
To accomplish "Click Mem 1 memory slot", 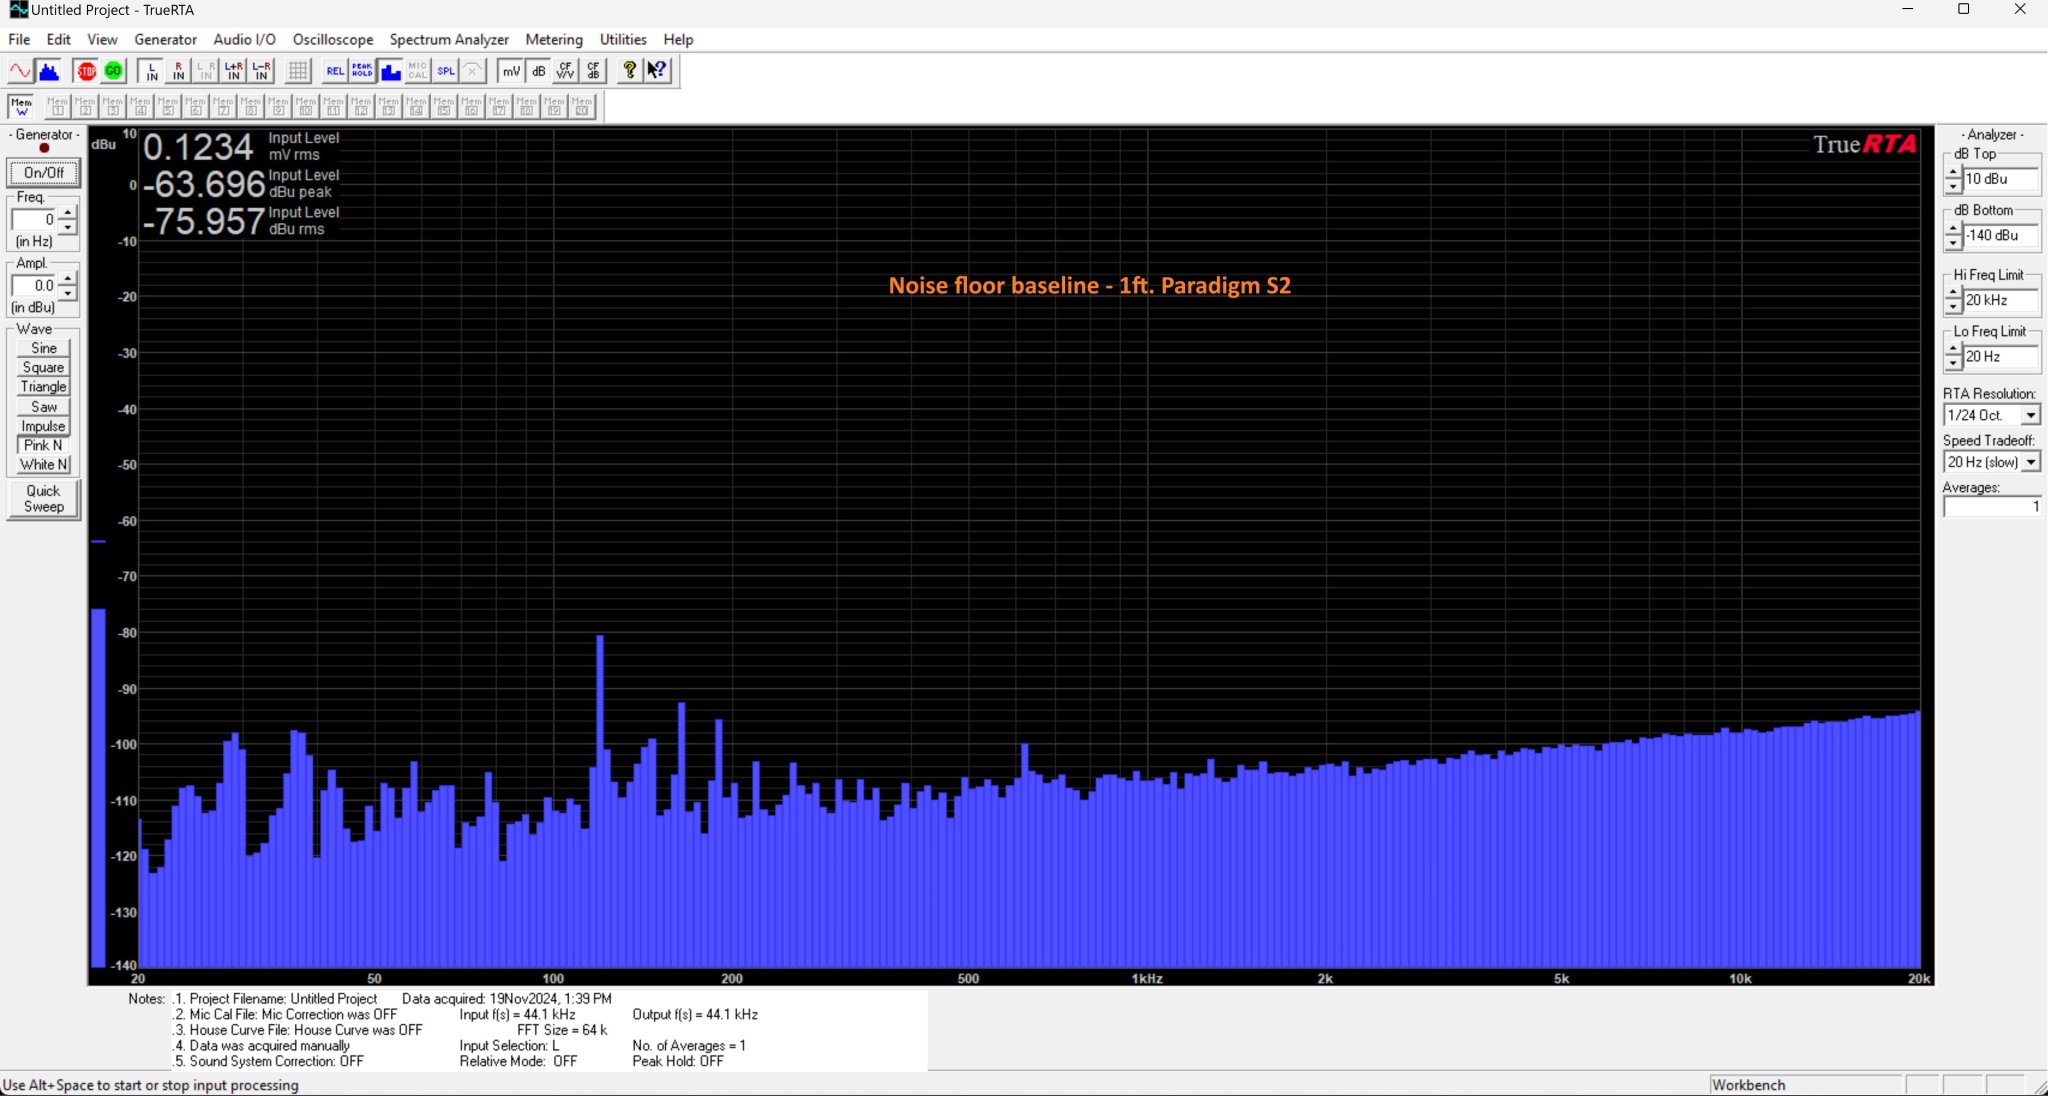I will pos(58,106).
